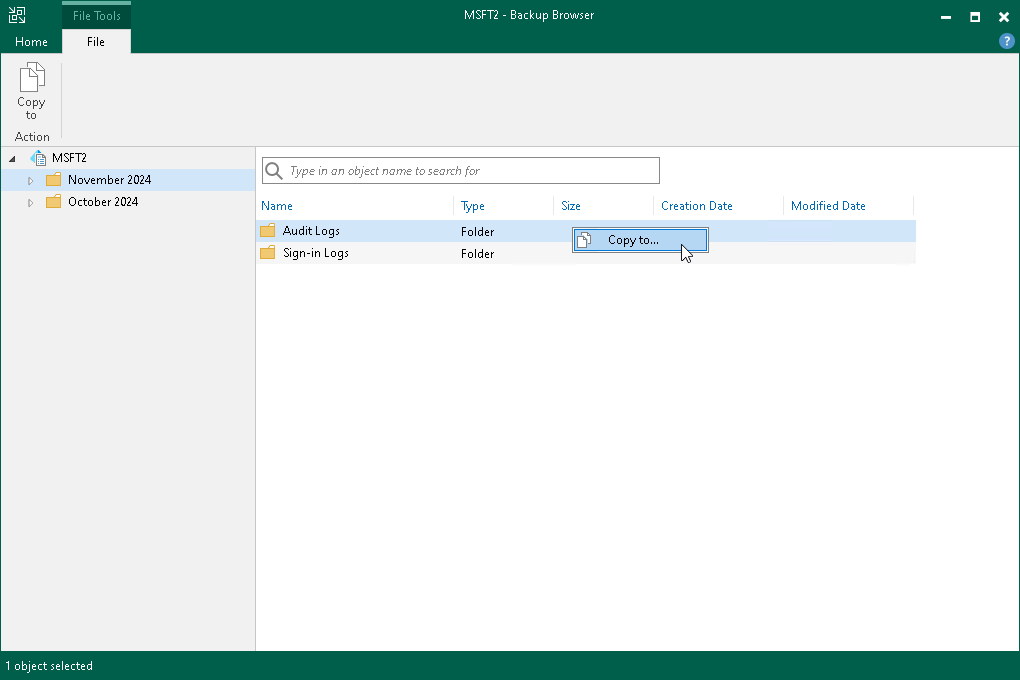This screenshot has width=1020, height=680.
Task: Switch to the Home tab
Action: click(31, 42)
